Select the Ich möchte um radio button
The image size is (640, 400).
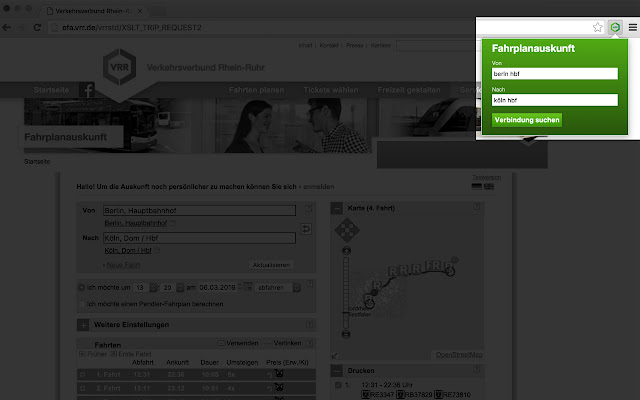pos(82,288)
